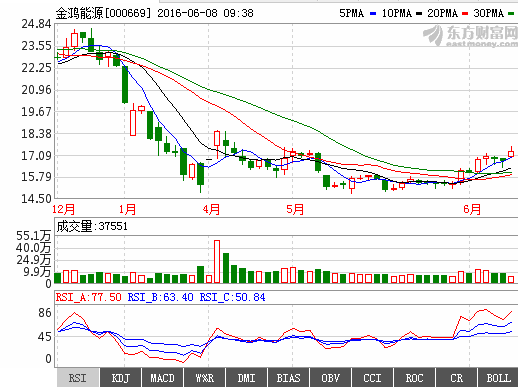Click the RSI_A value label

pos(89,297)
